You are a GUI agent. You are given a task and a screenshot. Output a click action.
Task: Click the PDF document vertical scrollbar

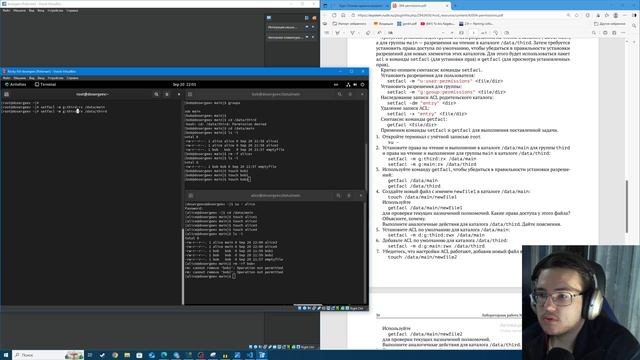[627, 206]
